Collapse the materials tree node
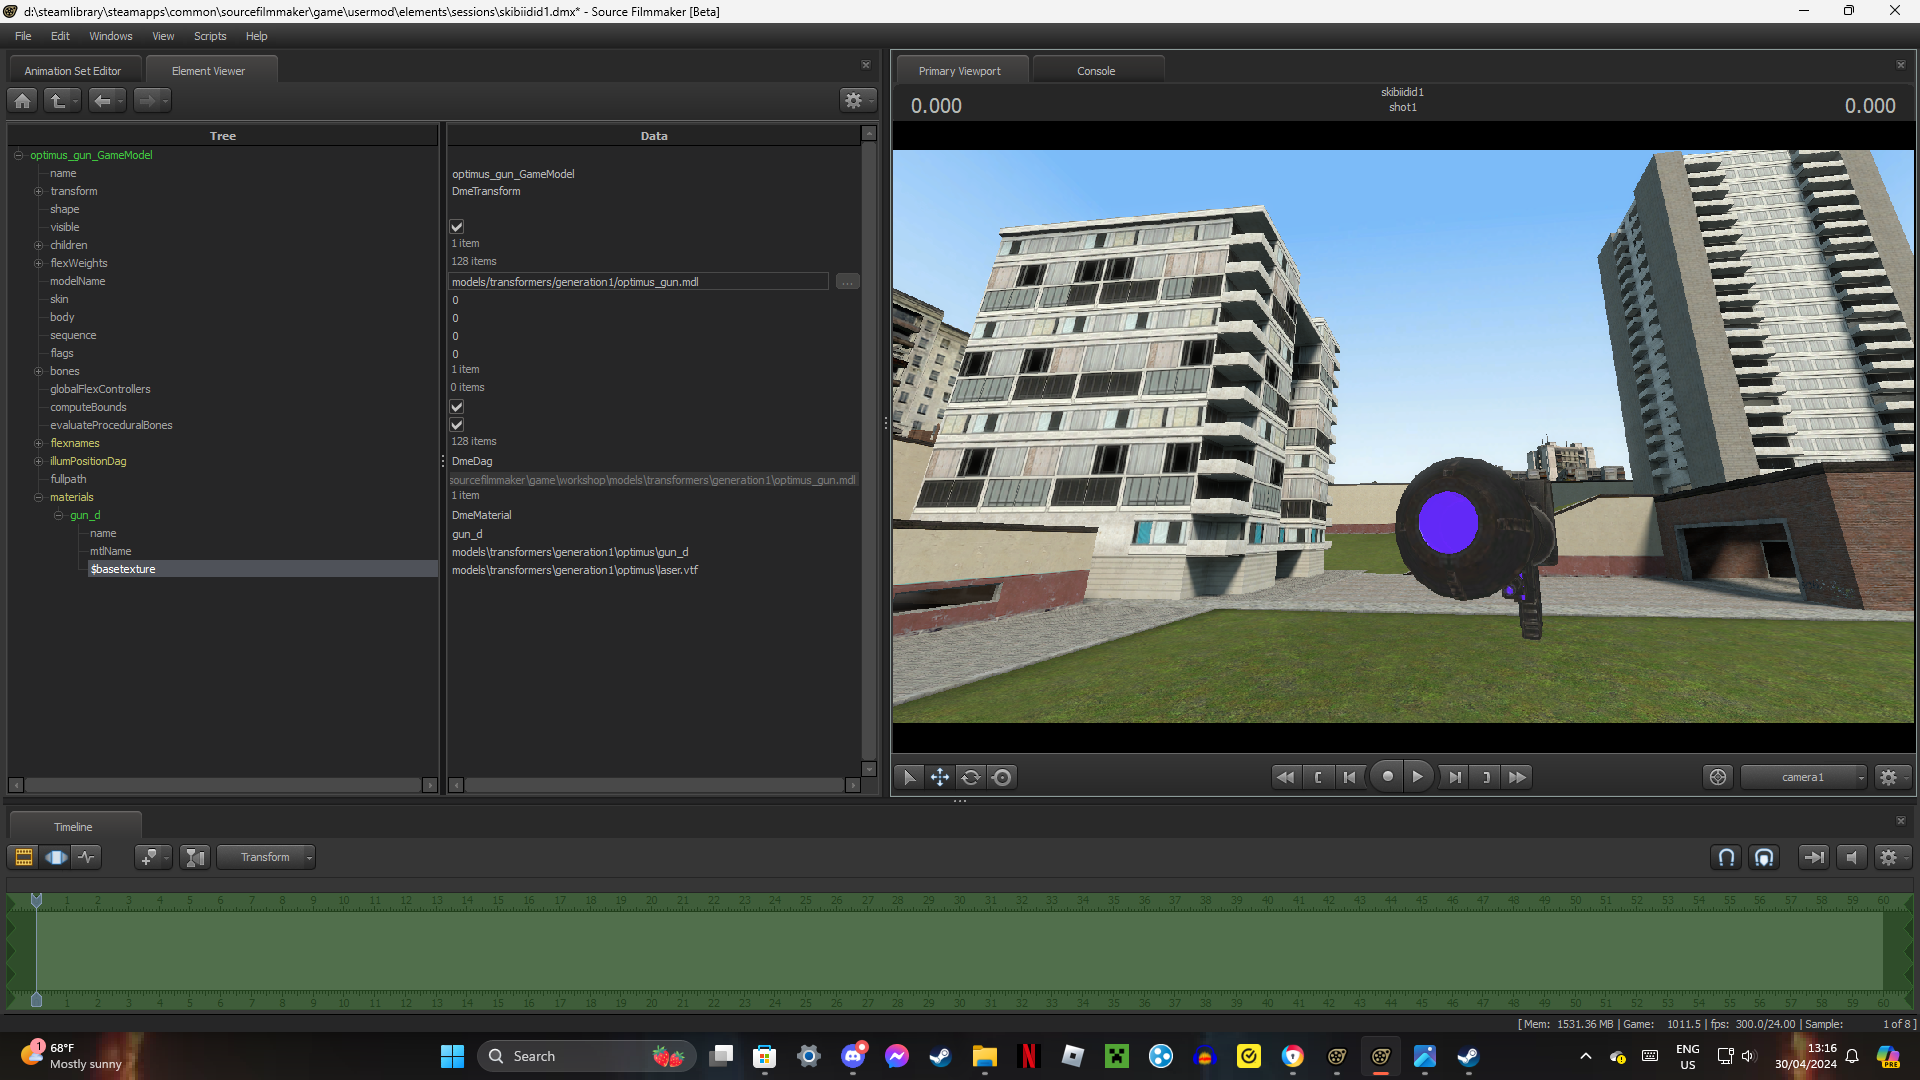The width and height of the screenshot is (1920, 1080). point(39,497)
